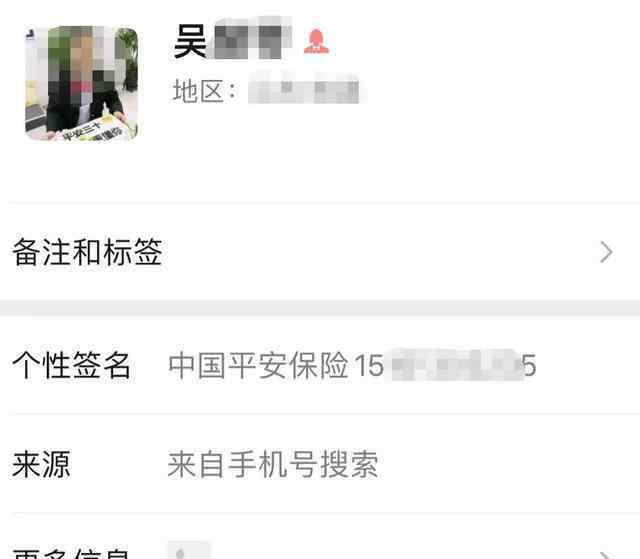Select the 中国平安保险 signature text
640x559 pixels.
tap(258, 365)
